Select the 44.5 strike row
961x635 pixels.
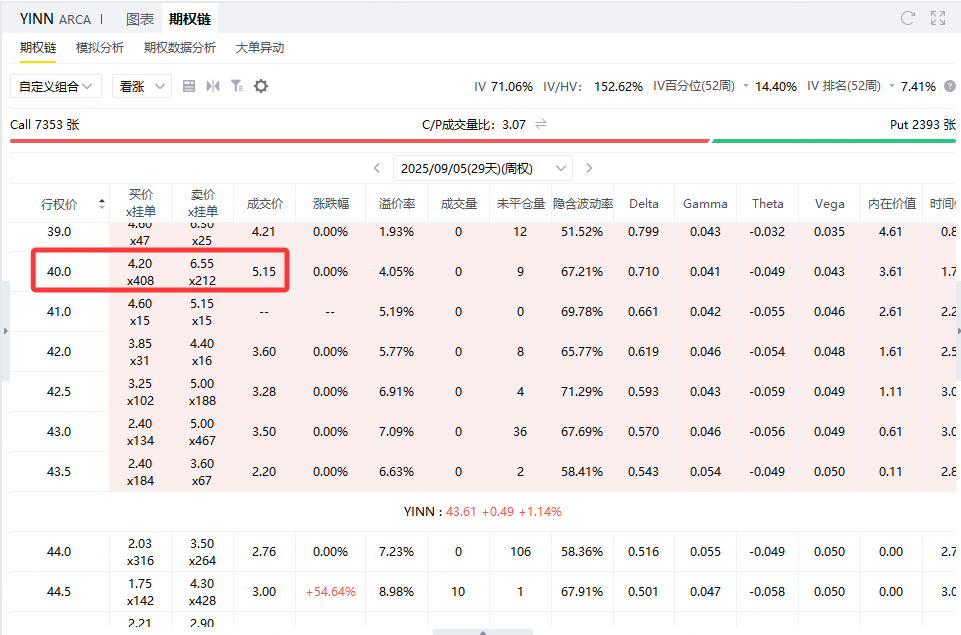click(x=482, y=591)
